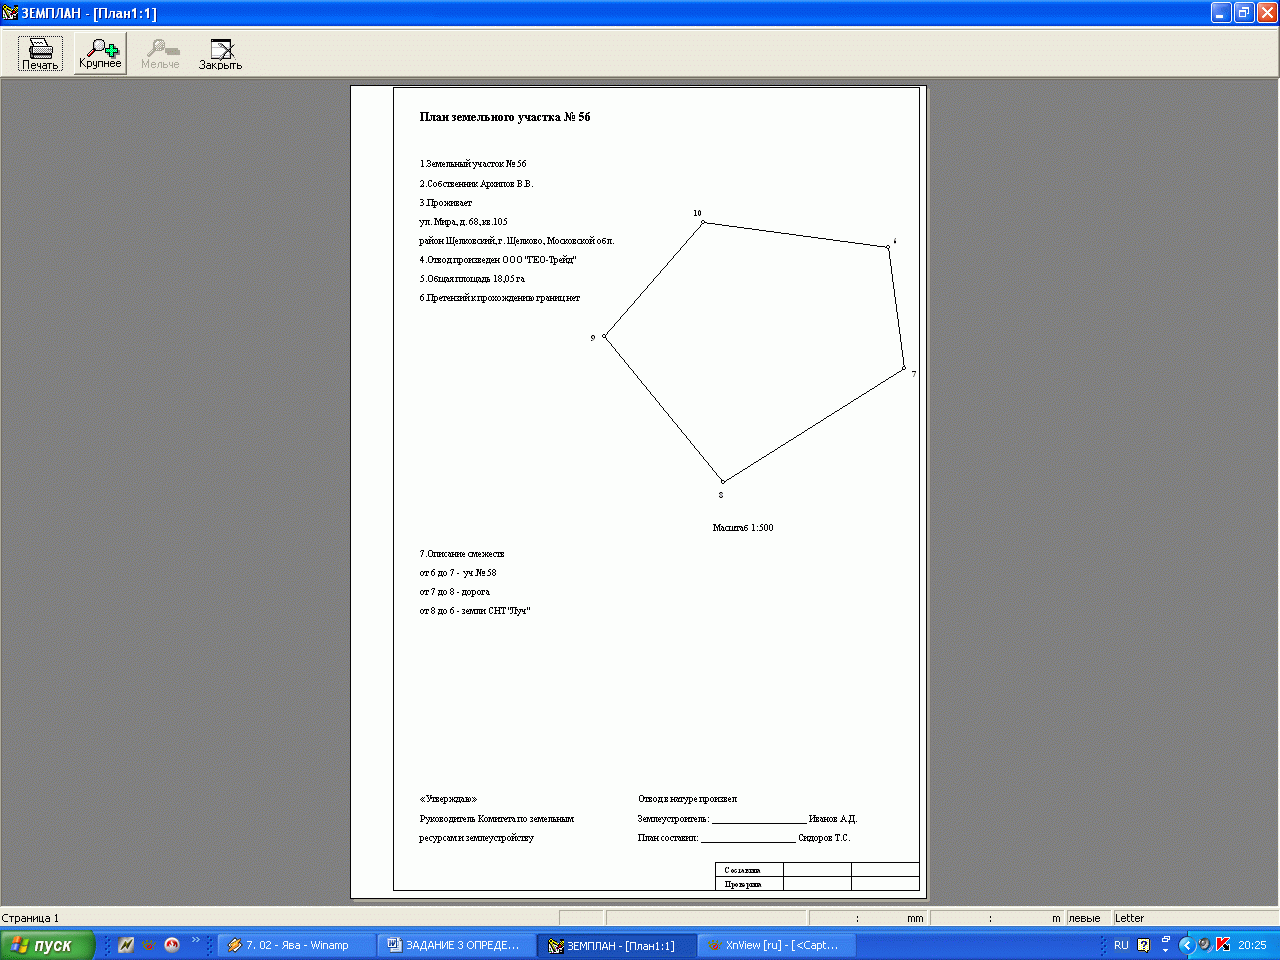
Task: Open the ЗЕМПЛАН title bar system icon
Action: coord(10,13)
